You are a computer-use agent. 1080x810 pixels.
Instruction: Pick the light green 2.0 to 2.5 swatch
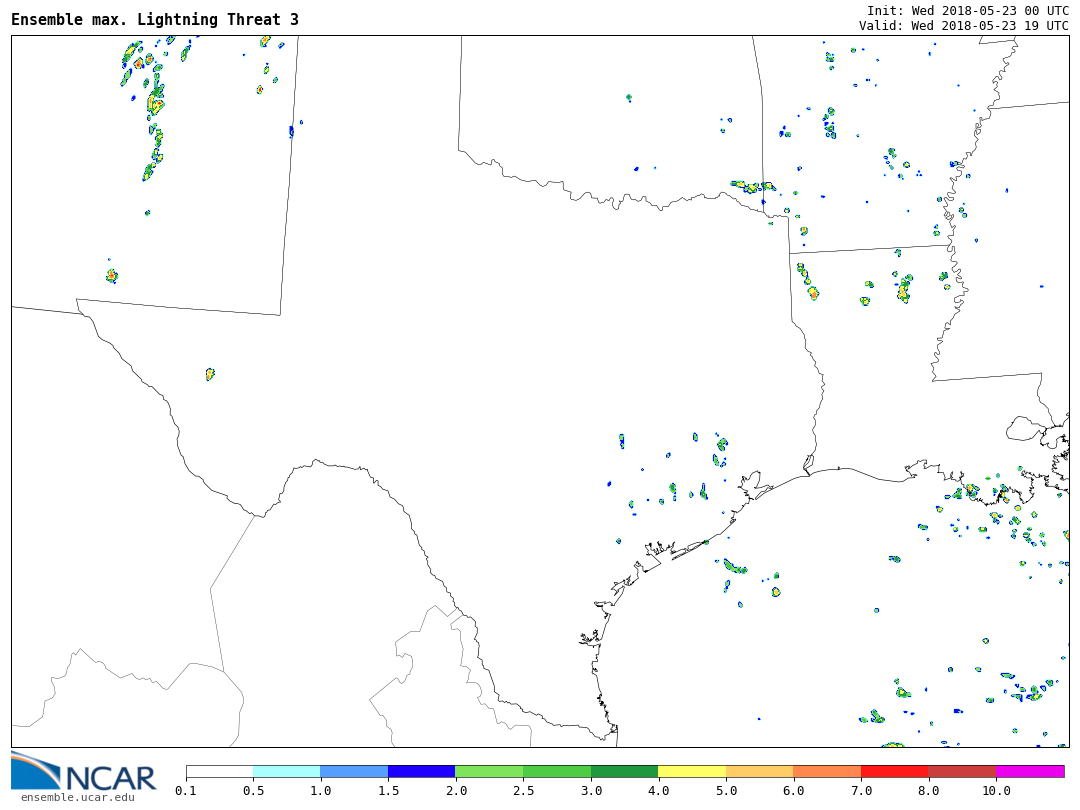pyautogui.click(x=489, y=772)
